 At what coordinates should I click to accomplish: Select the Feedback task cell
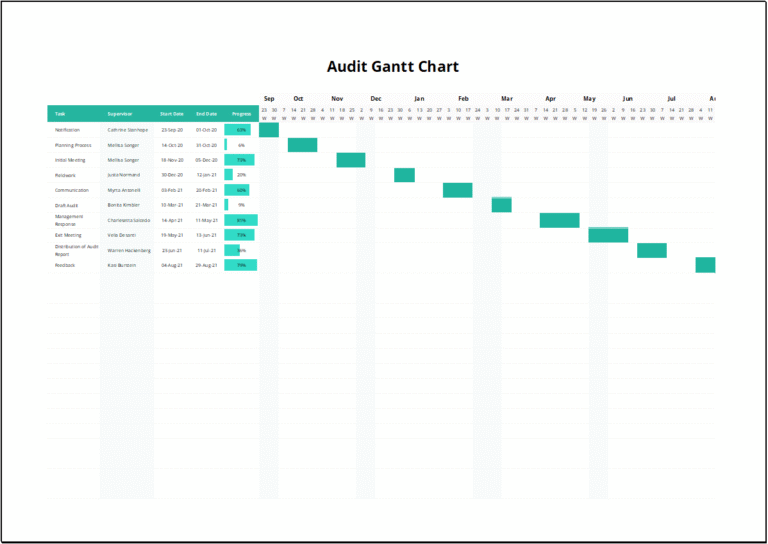click(65, 265)
